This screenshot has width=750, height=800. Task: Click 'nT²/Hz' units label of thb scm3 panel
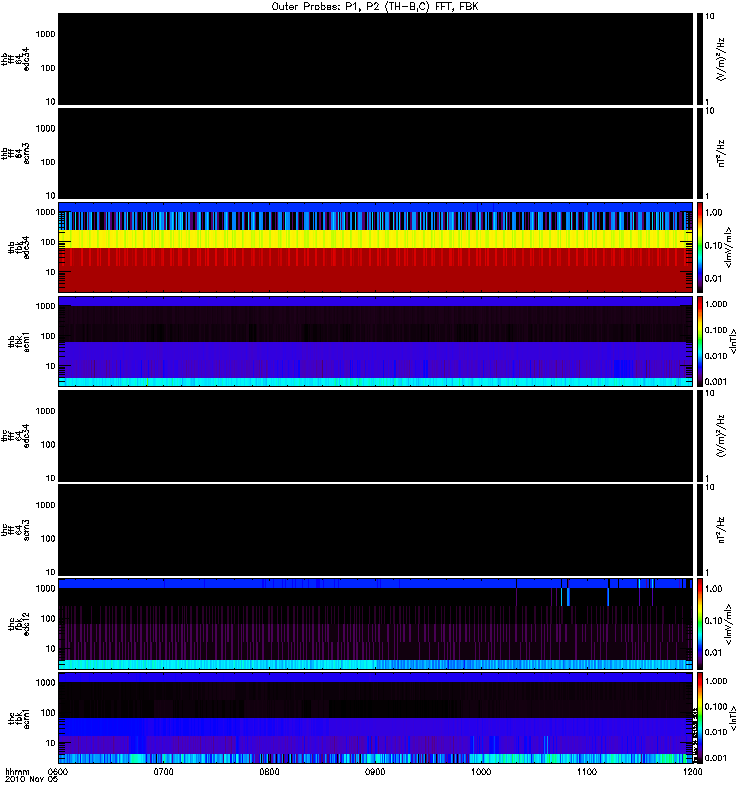coord(721,154)
